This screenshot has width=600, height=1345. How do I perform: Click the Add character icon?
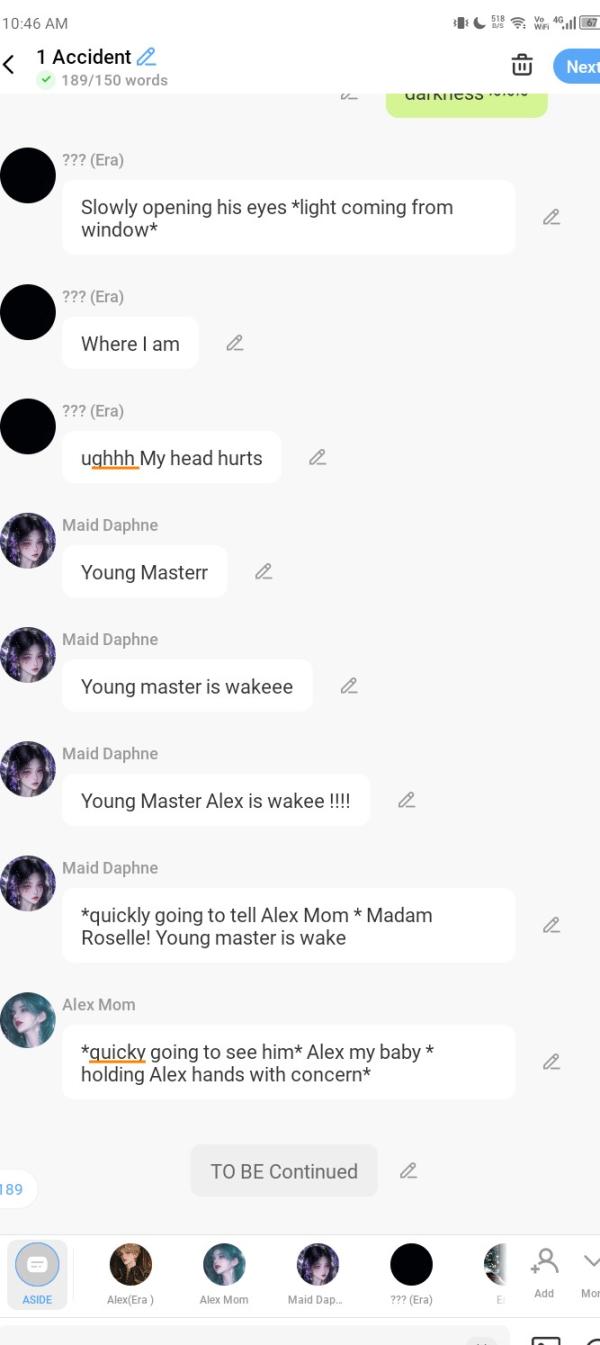pos(544,1272)
